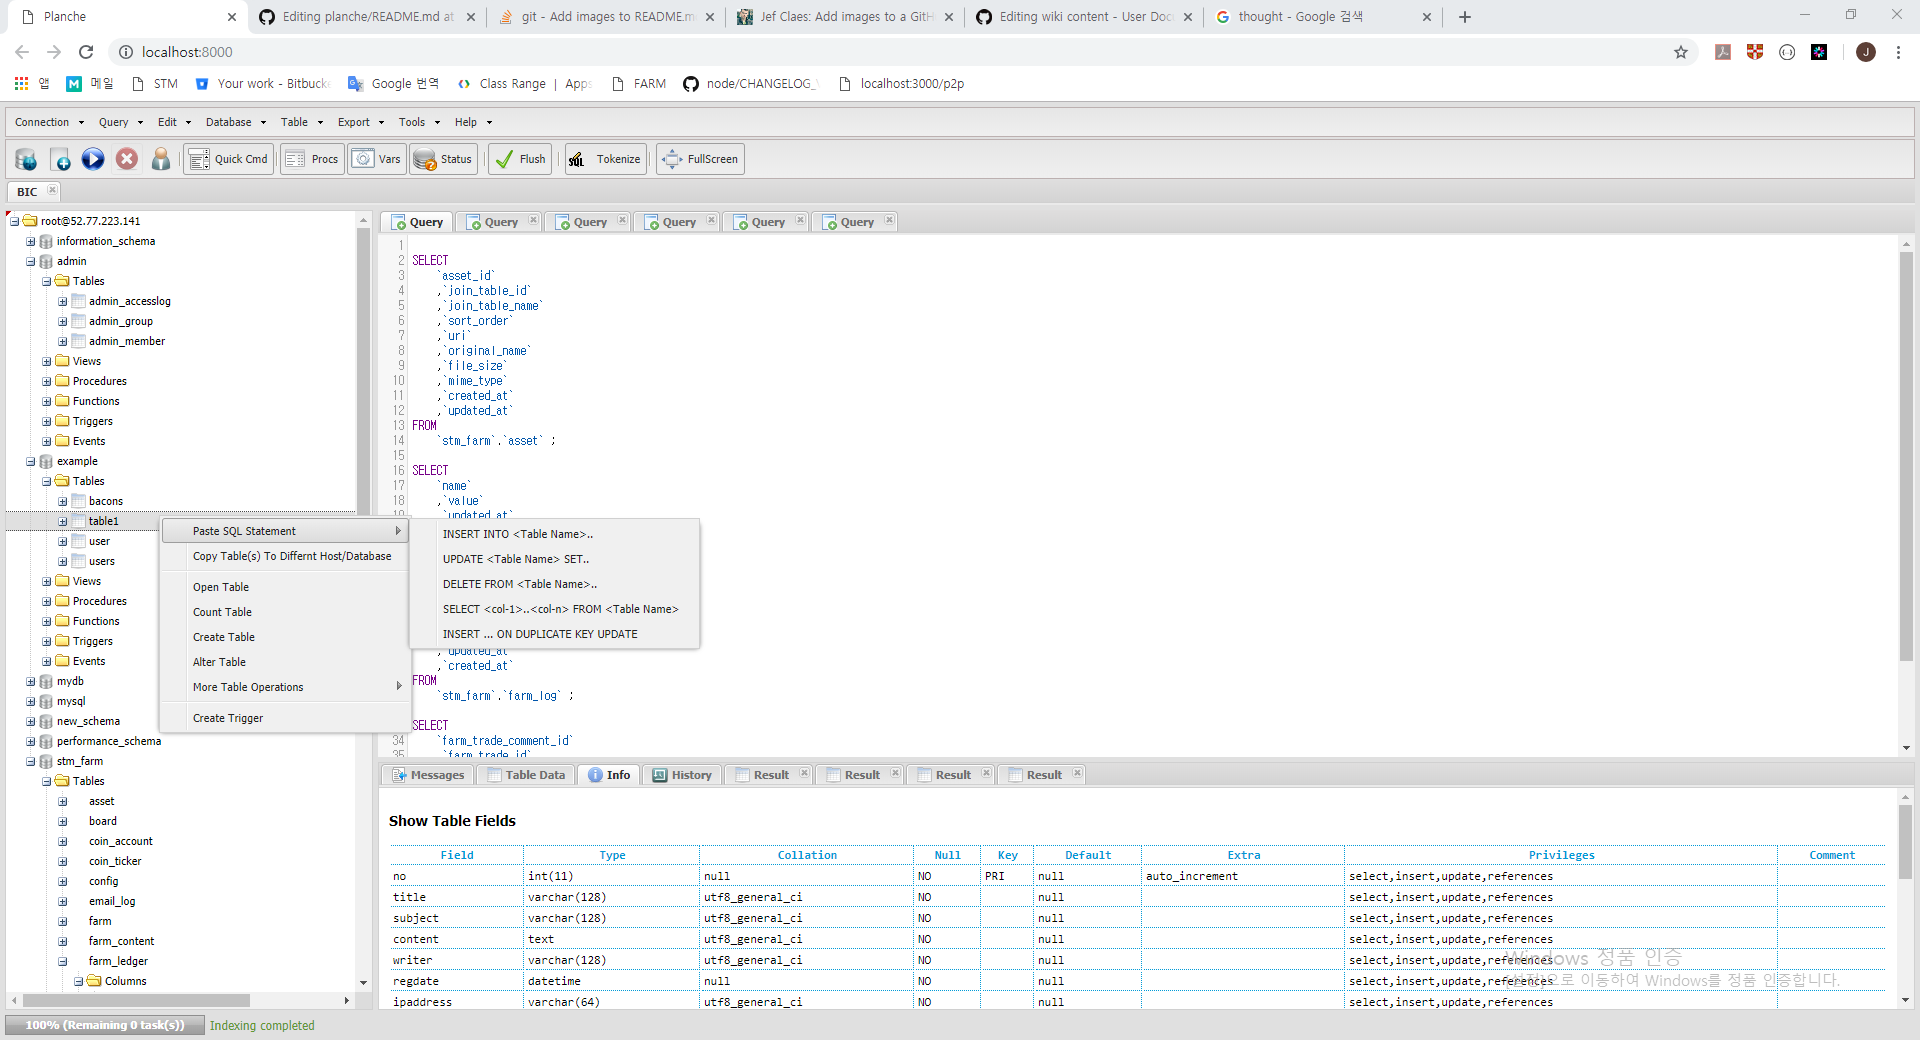The image size is (1920, 1040).
Task: Expand the asset table node
Action: 63,801
